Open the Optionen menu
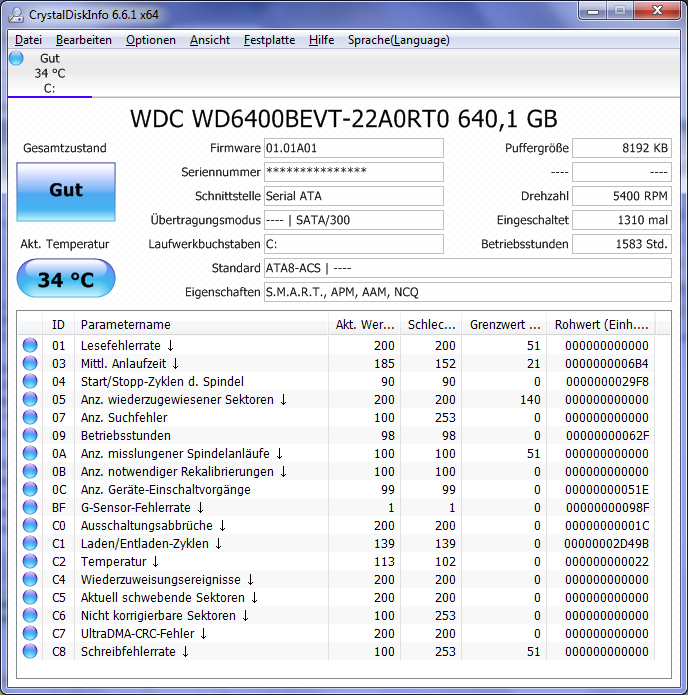This screenshot has height=695, width=688. point(151,40)
